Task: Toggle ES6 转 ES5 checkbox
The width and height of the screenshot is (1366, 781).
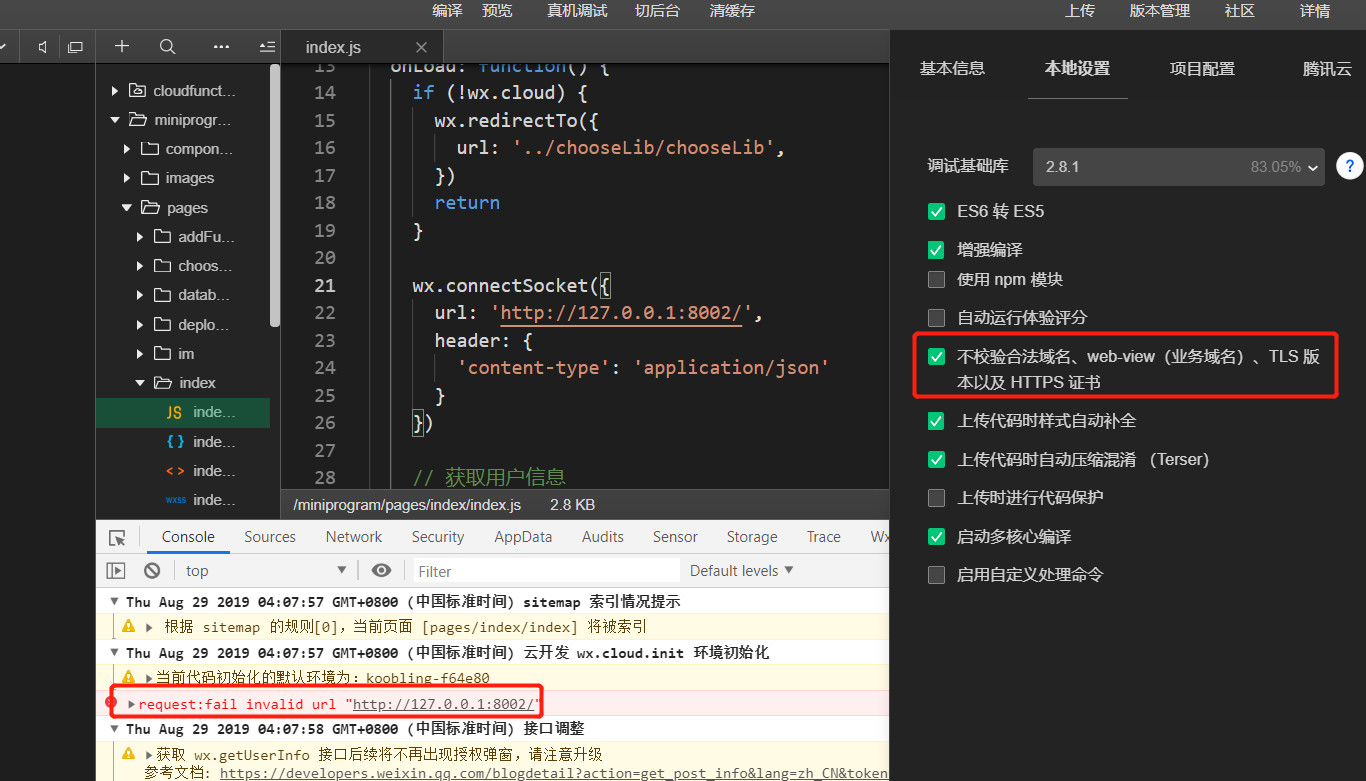Action: pyautogui.click(x=936, y=211)
